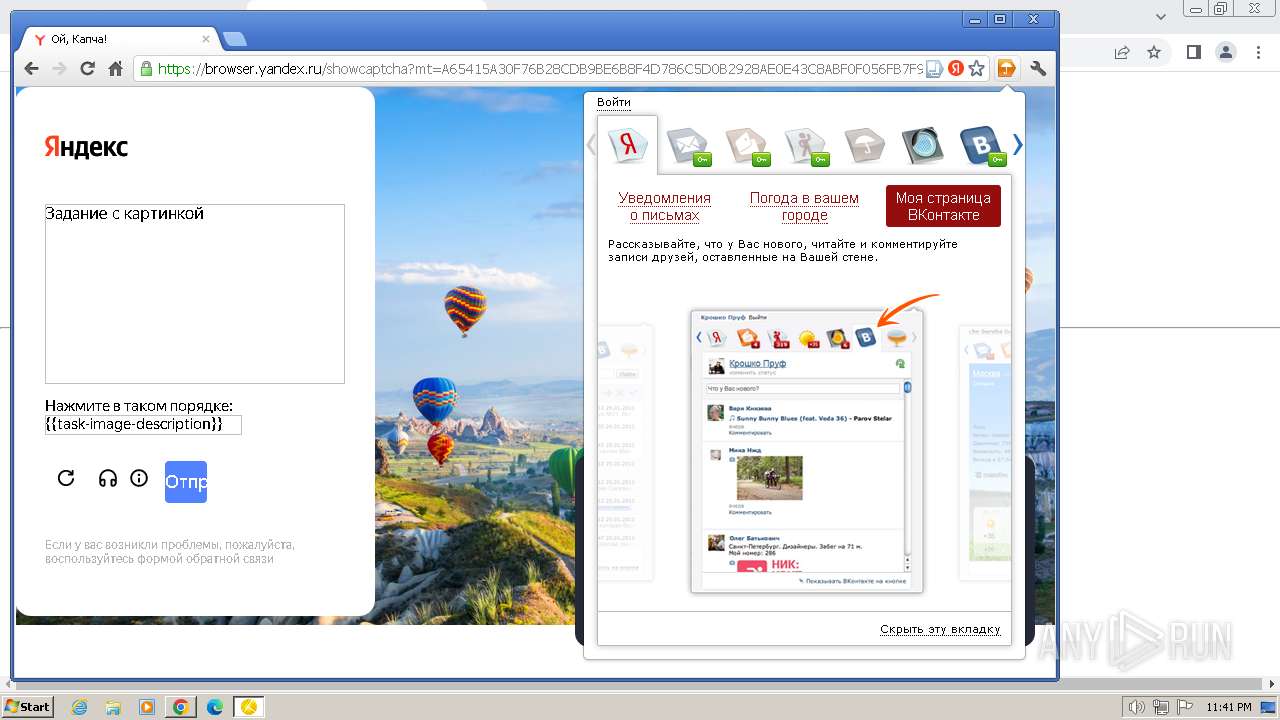Select the mail envelope service icon
The height and width of the screenshot is (720, 1280).
tap(687, 146)
